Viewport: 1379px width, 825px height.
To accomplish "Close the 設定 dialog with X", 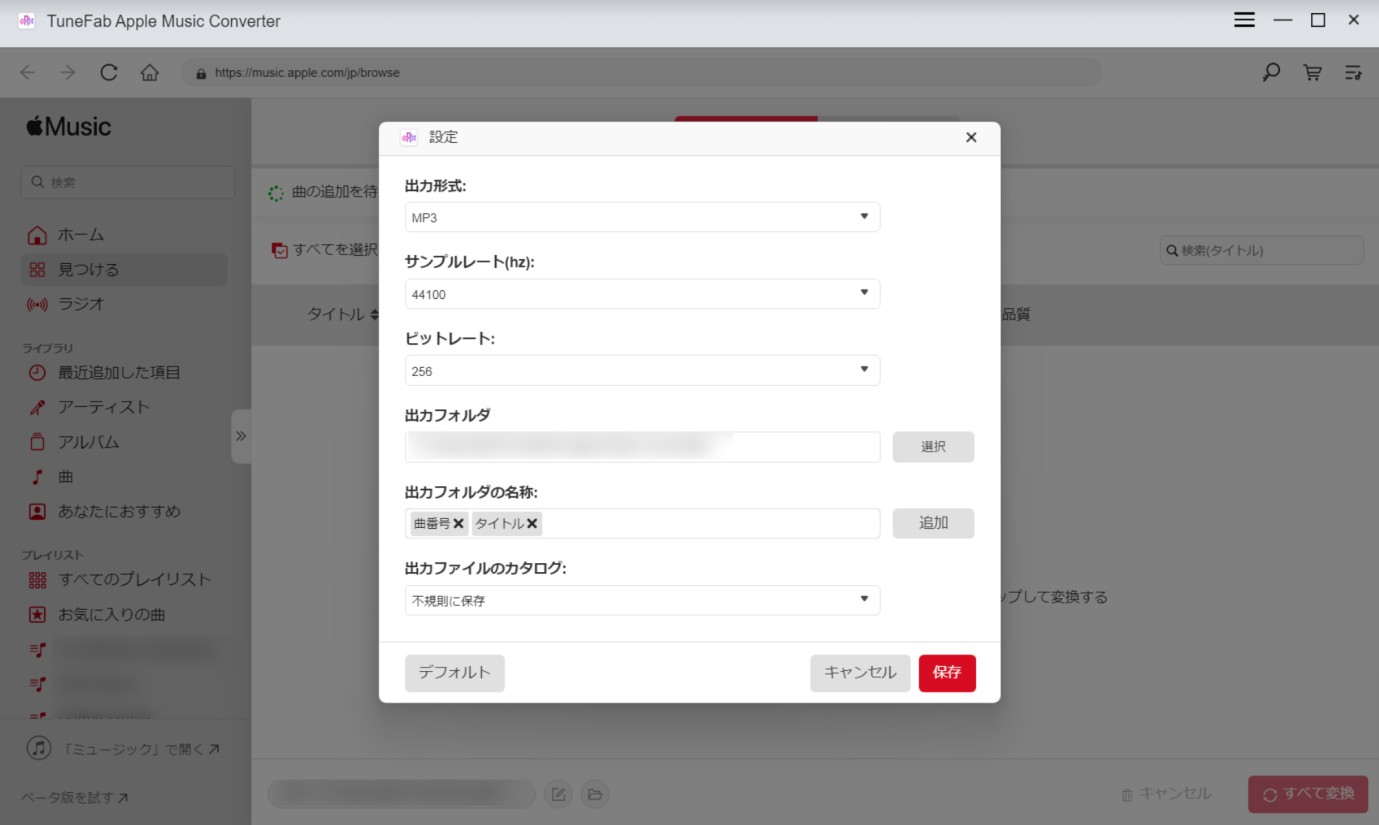I will coord(971,138).
